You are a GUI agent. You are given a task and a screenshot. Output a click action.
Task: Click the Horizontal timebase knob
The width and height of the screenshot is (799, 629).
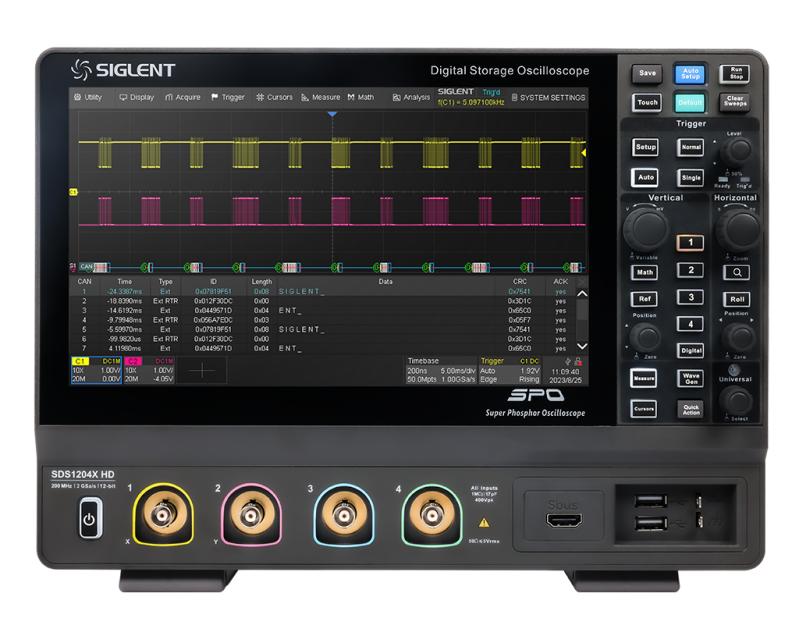(739, 229)
